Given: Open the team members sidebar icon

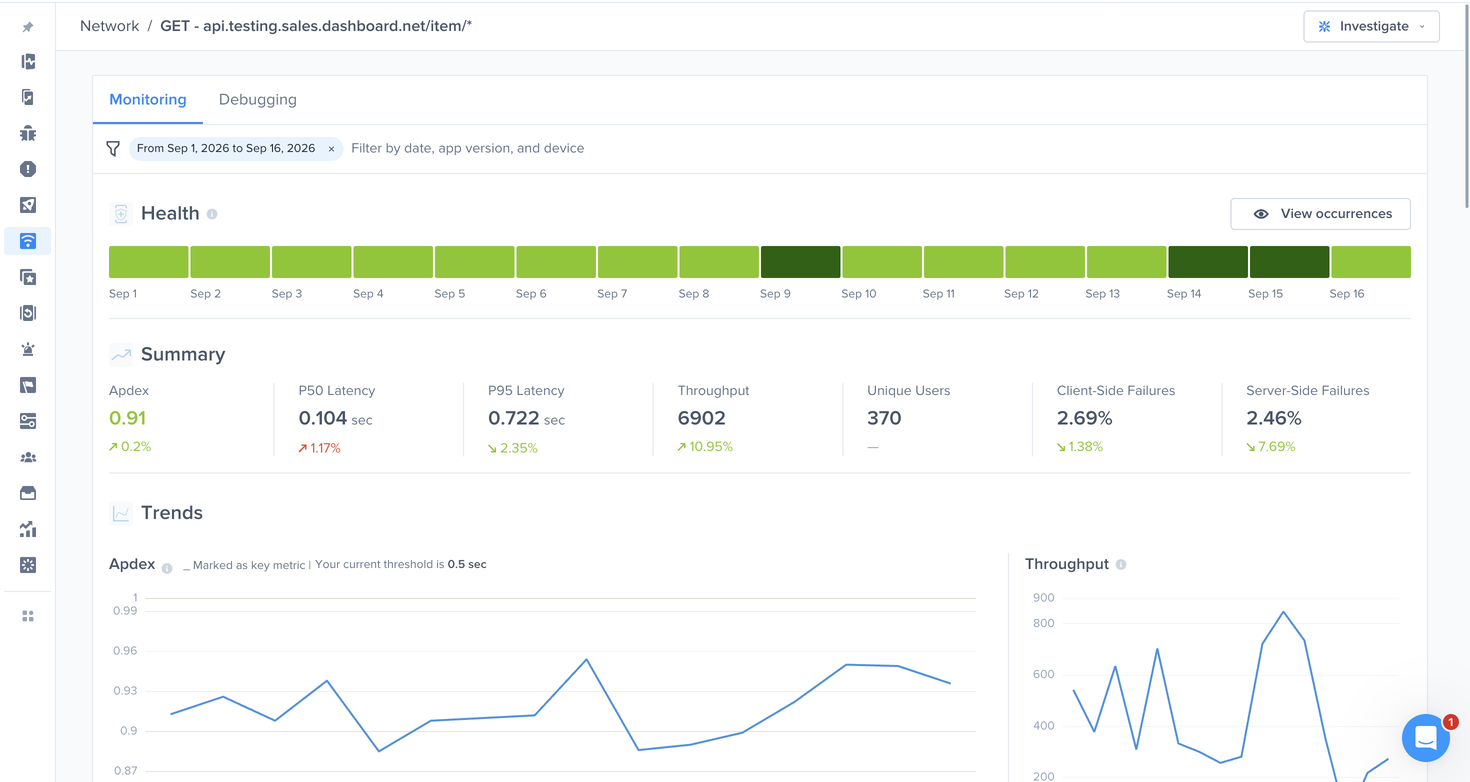Looking at the screenshot, I should [28, 457].
